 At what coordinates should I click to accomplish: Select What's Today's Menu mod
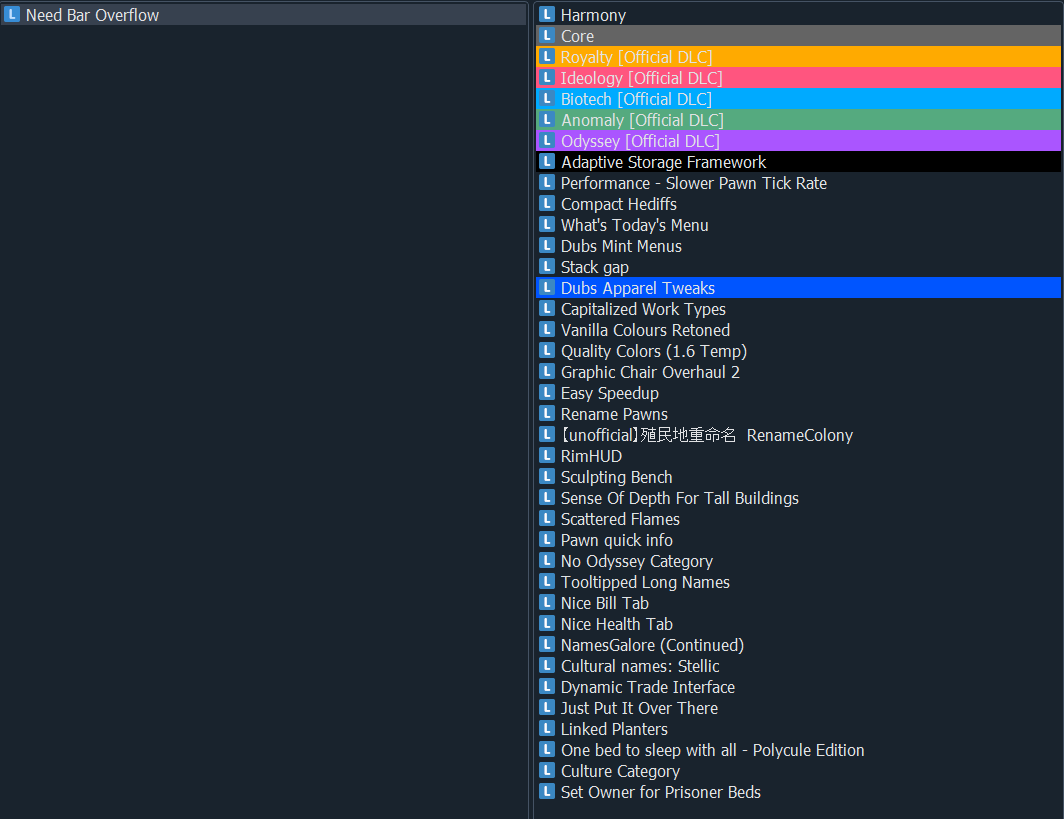[799, 225]
